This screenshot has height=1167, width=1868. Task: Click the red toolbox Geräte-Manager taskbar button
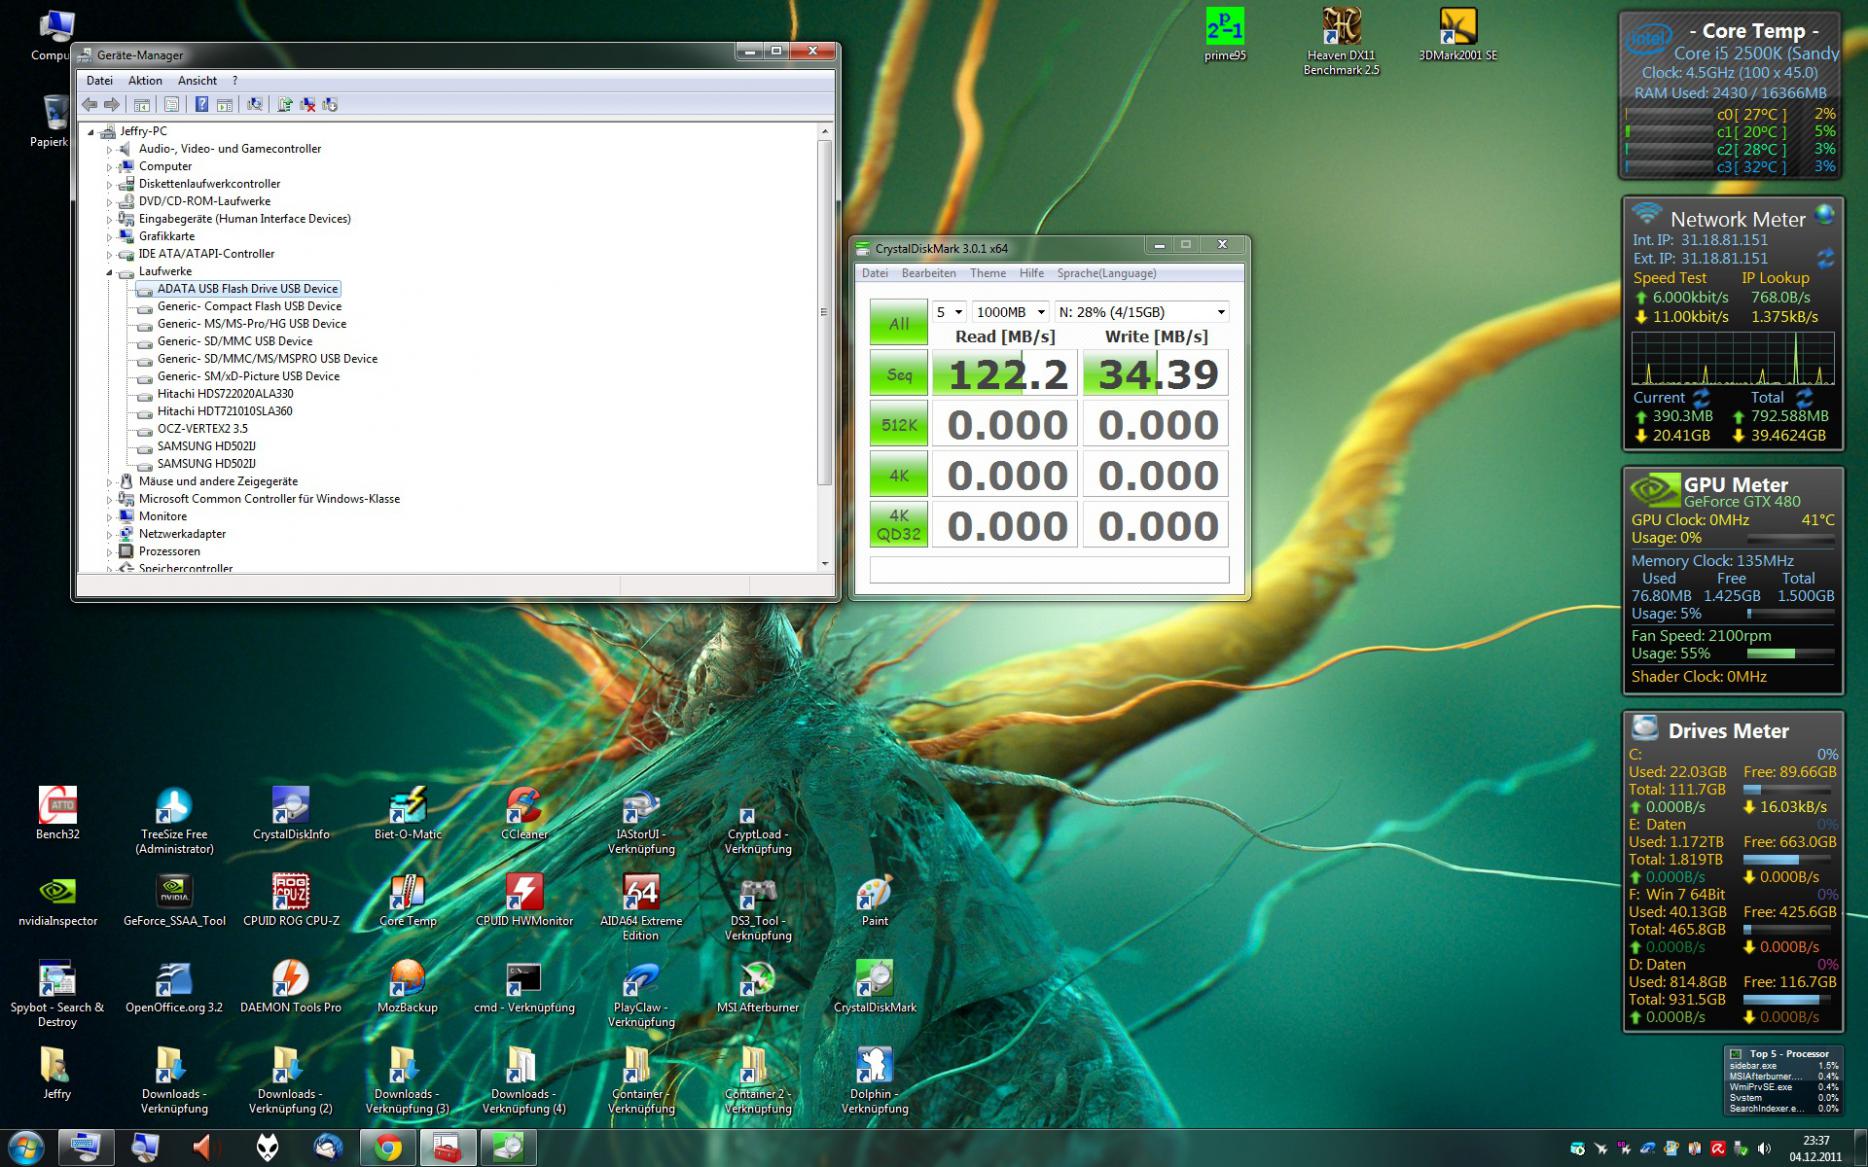pyautogui.click(x=447, y=1148)
